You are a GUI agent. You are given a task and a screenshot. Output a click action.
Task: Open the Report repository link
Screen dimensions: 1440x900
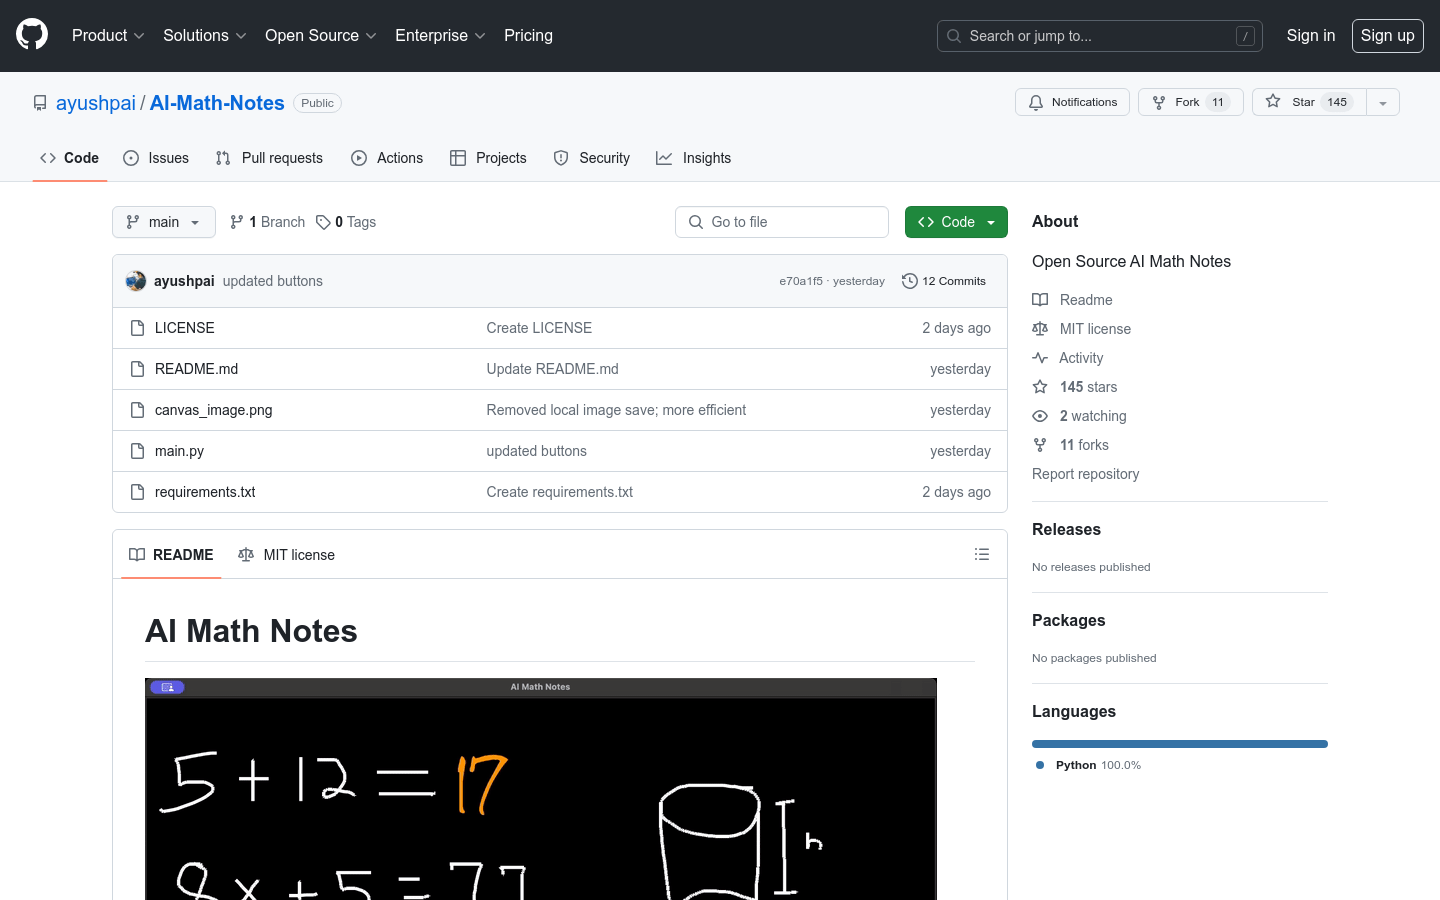(1085, 474)
